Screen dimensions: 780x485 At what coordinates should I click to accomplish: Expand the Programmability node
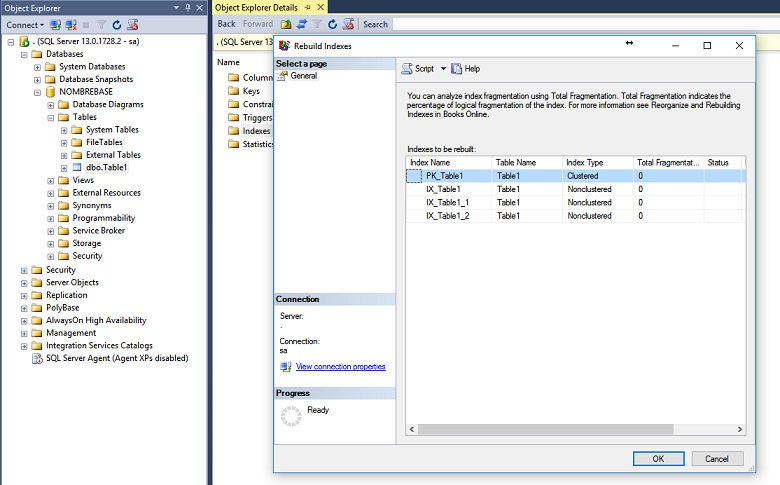[x=51, y=219]
